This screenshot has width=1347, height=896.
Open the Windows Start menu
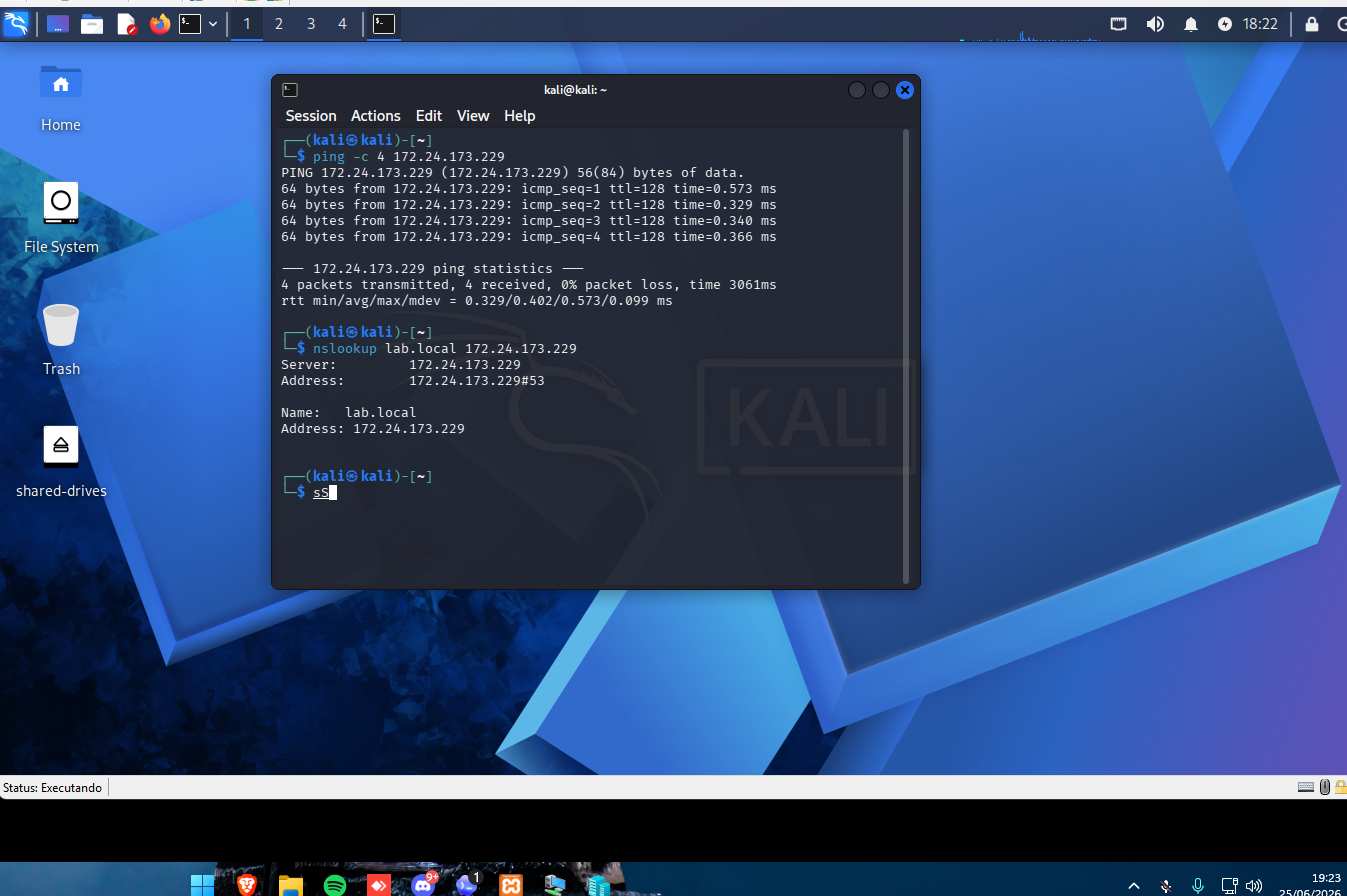click(x=202, y=884)
